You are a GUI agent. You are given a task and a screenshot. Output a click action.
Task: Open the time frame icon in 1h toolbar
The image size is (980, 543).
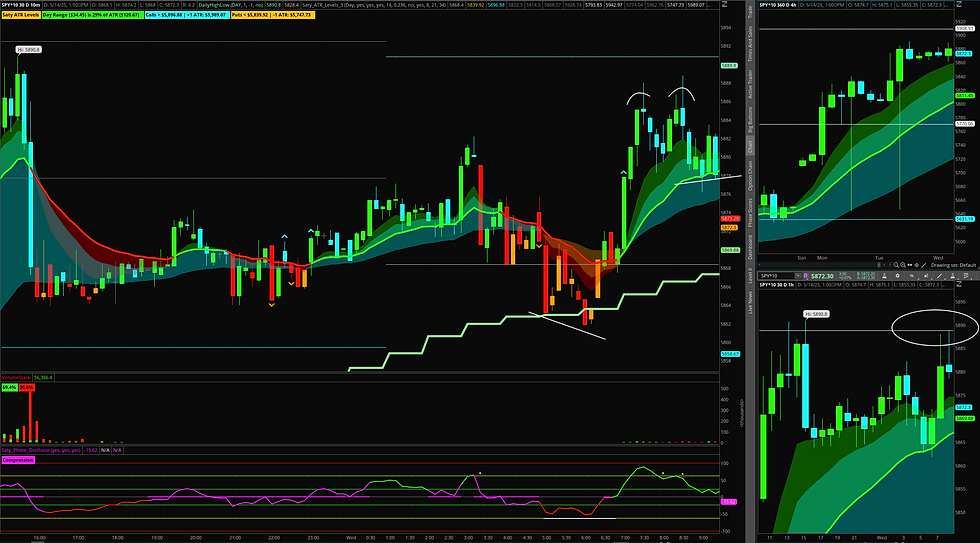[912, 276]
